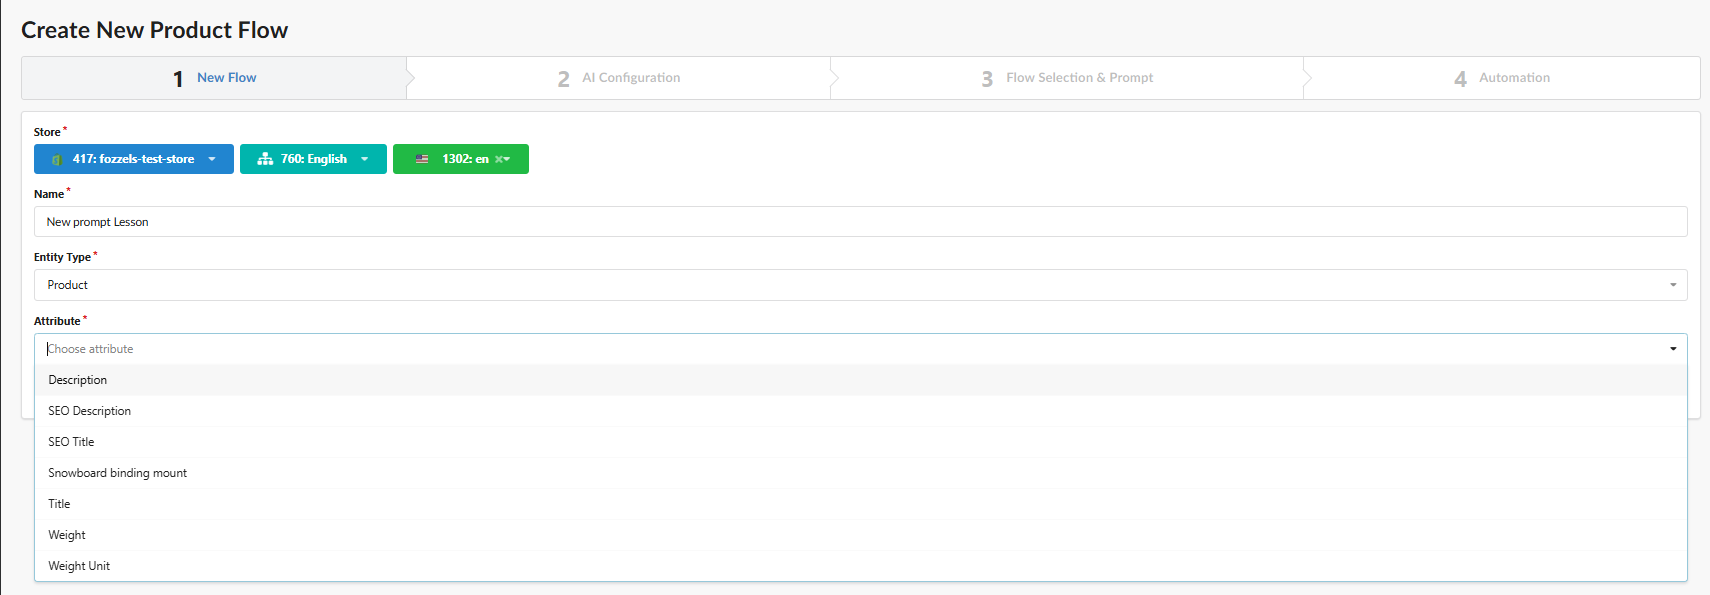Image resolution: width=1710 pixels, height=595 pixels.
Task: Select the Title attribute option
Action: (861, 504)
